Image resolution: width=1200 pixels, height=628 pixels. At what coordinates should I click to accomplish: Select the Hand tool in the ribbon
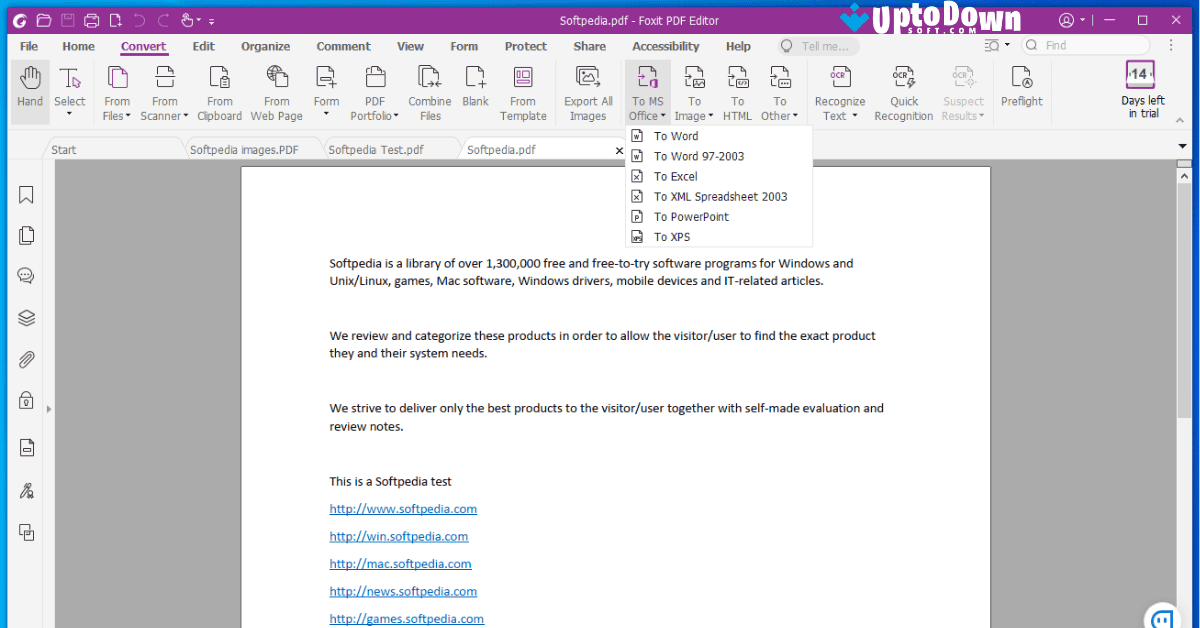click(29, 90)
